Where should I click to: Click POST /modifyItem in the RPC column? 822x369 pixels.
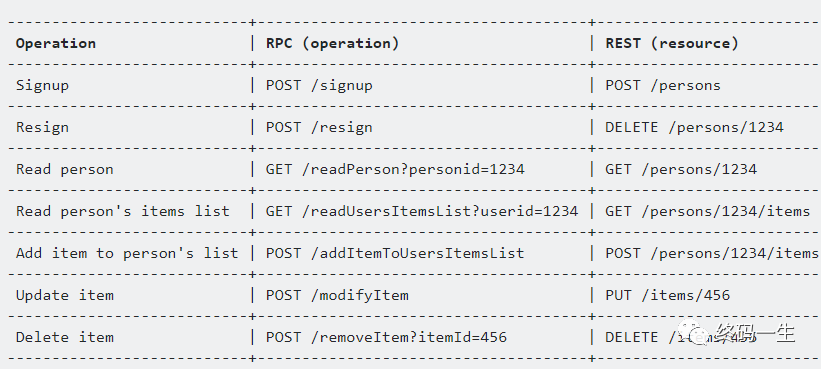tap(337, 295)
